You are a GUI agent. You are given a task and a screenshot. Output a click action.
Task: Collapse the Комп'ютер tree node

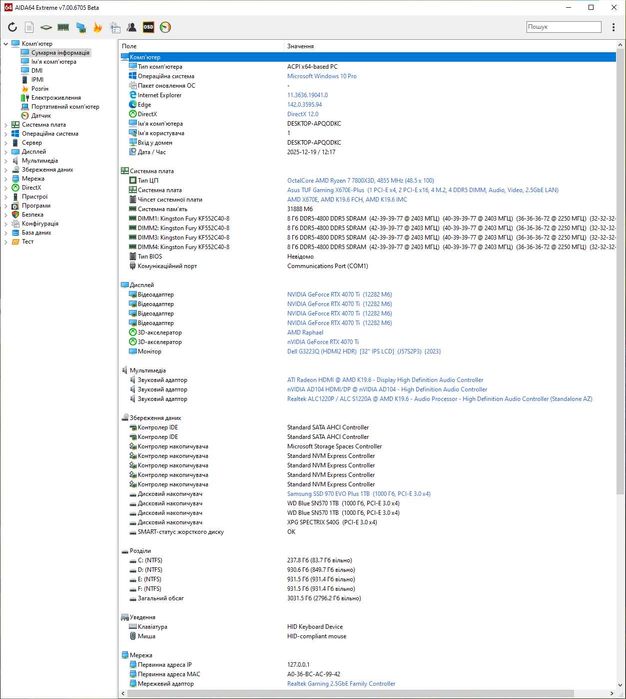[x=6, y=44]
